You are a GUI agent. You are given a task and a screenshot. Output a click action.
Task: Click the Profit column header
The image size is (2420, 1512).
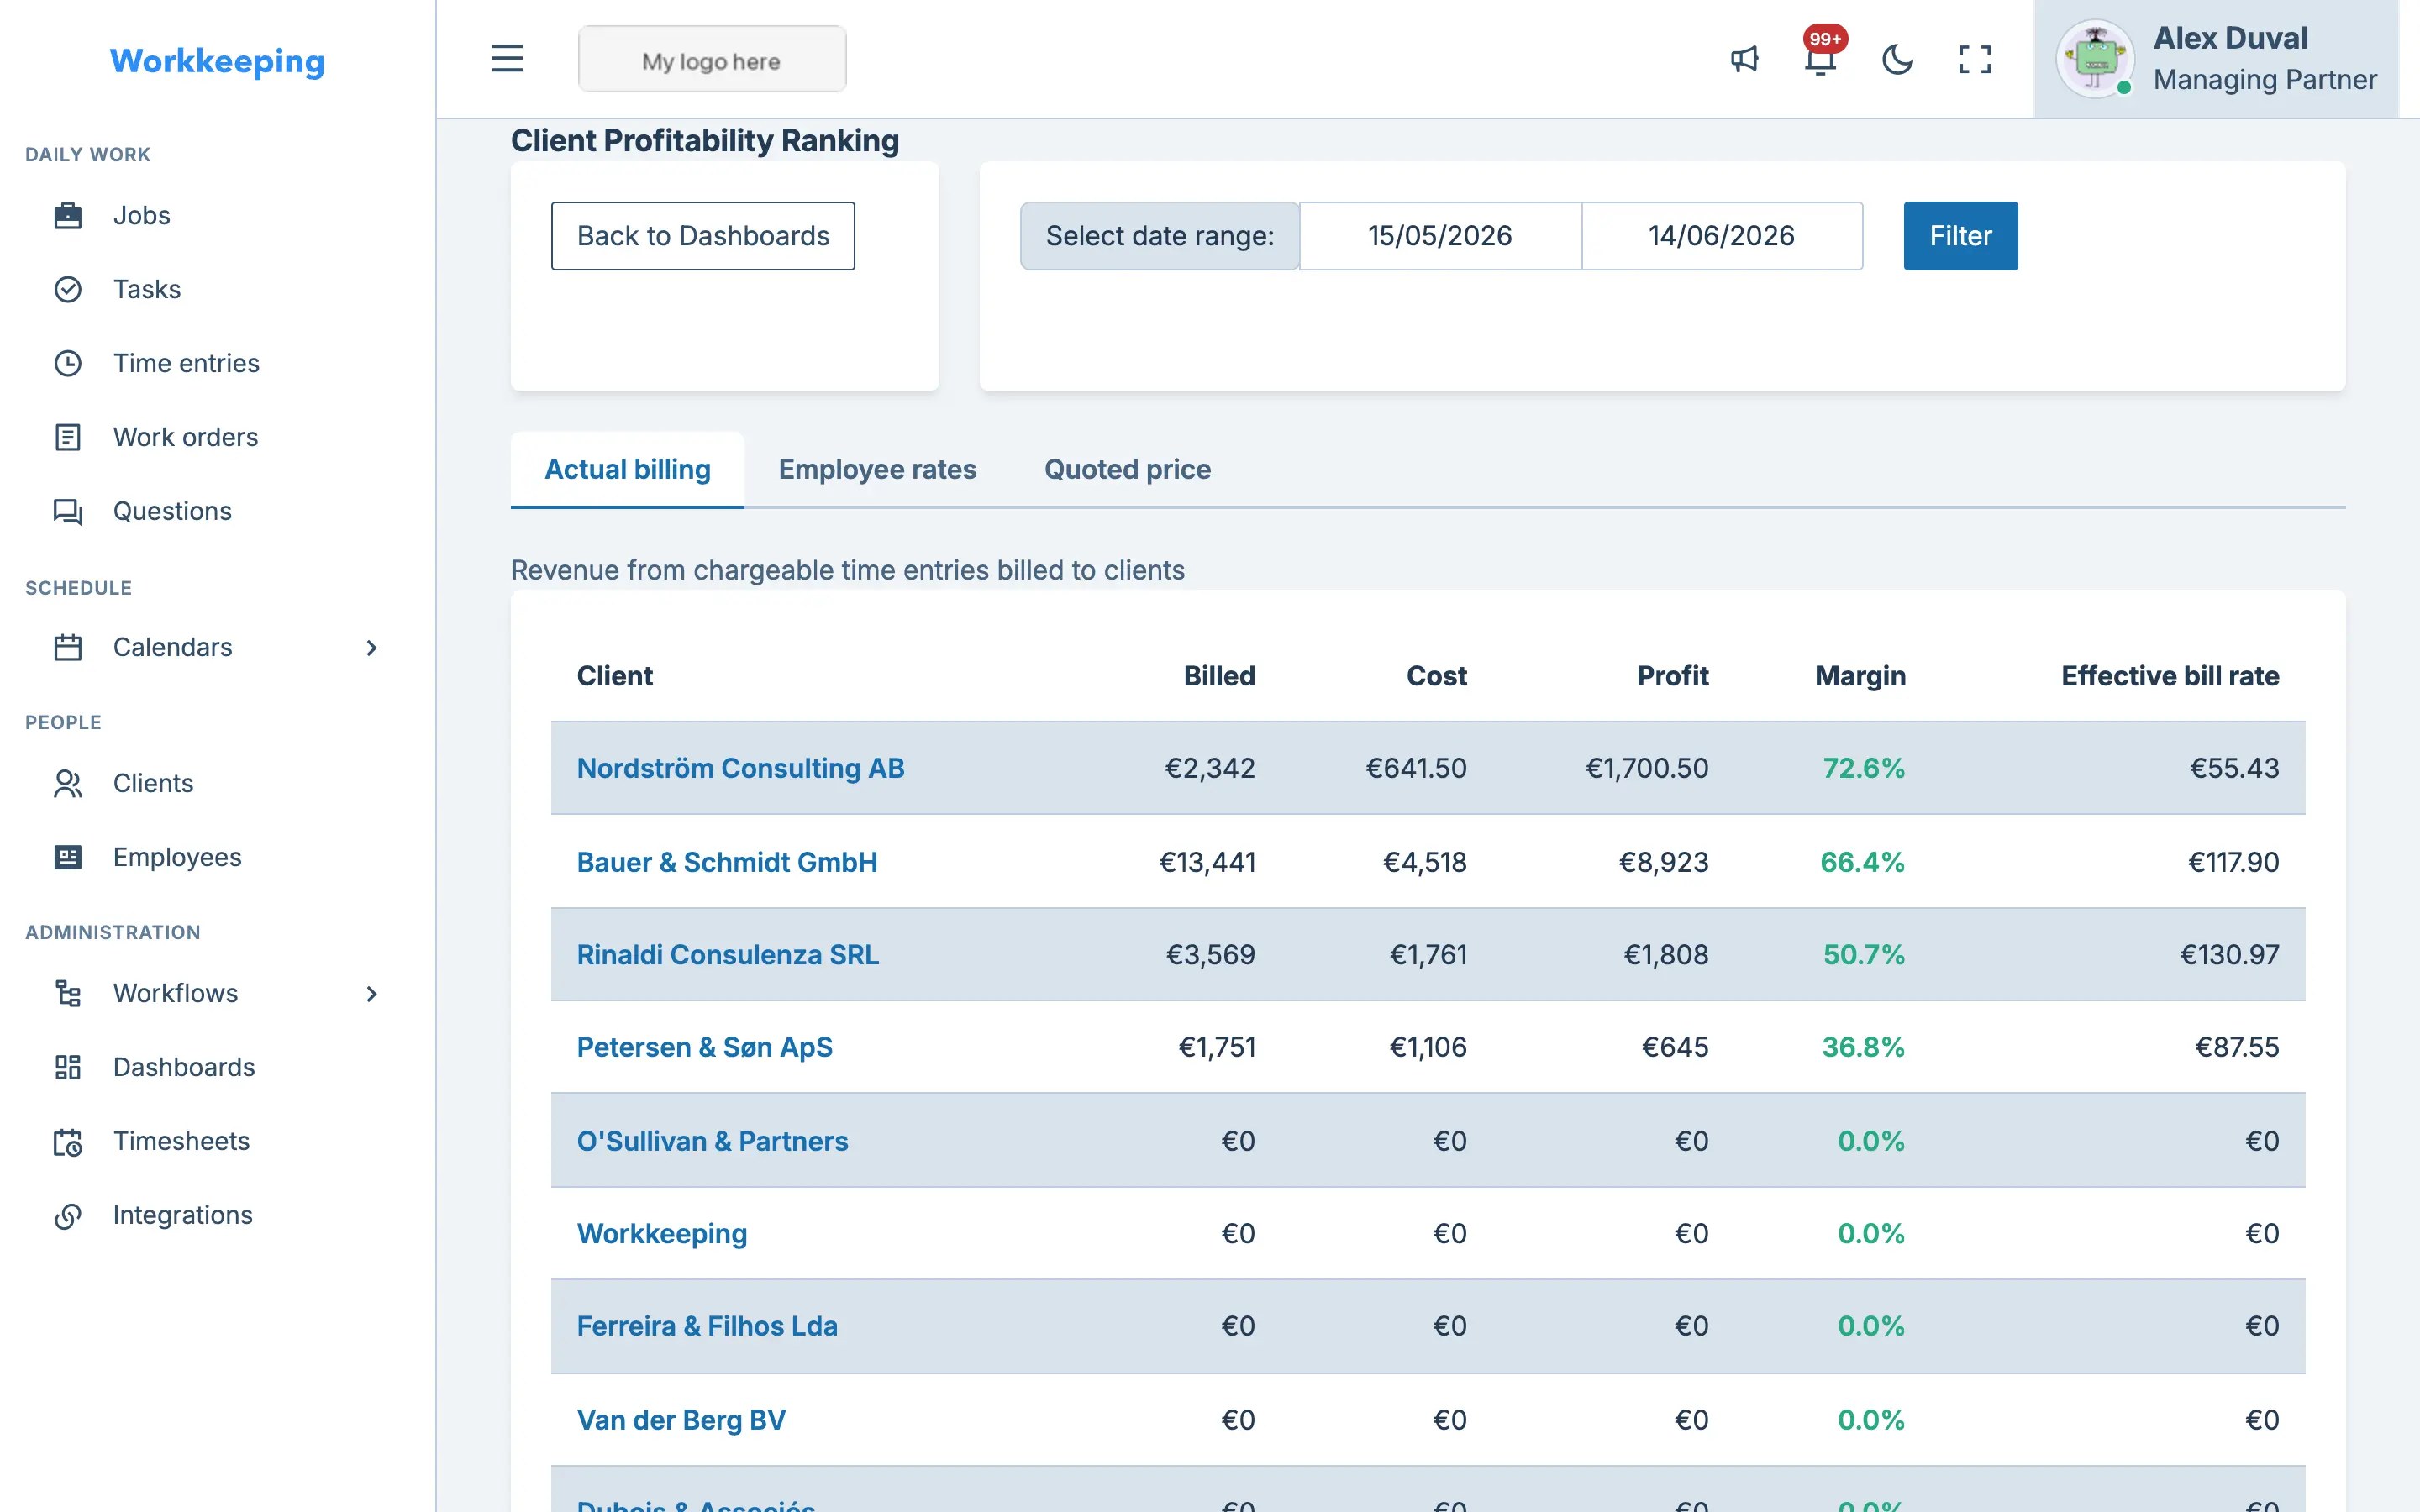pos(1672,676)
